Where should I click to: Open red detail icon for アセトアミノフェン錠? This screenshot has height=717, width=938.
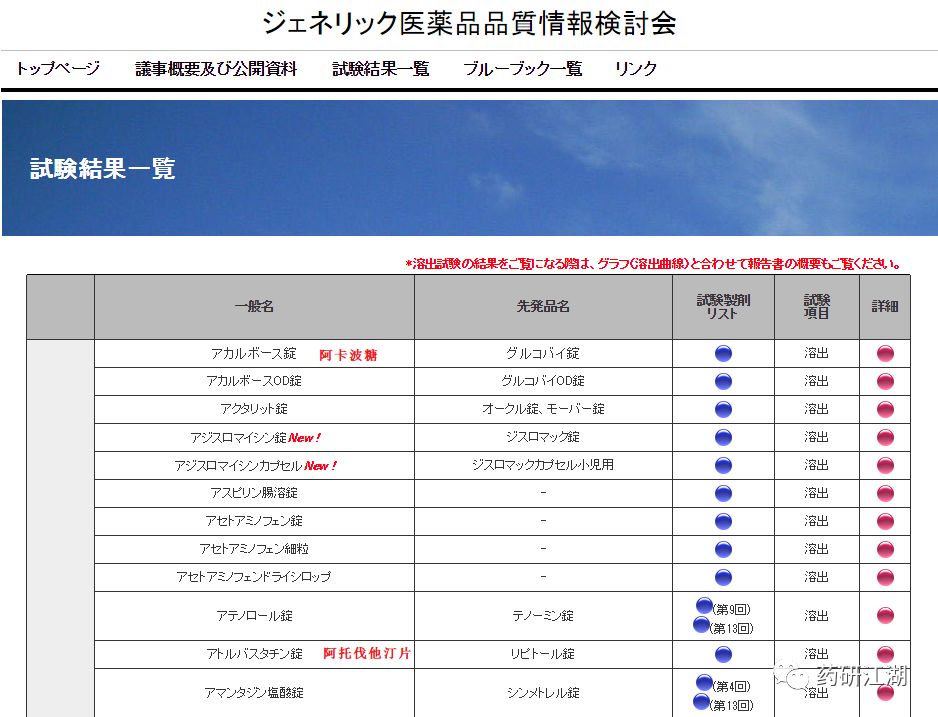pyautogui.click(x=885, y=521)
